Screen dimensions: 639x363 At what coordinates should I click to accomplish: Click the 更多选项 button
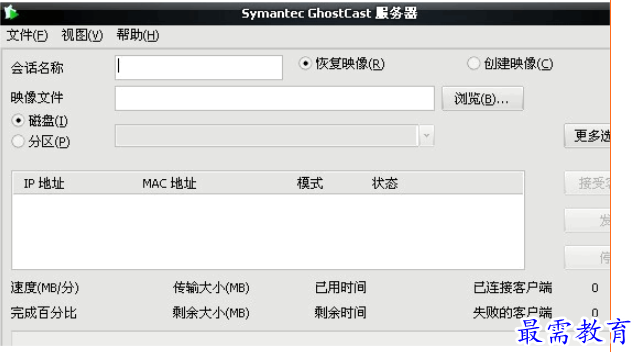tap(587, 136)
